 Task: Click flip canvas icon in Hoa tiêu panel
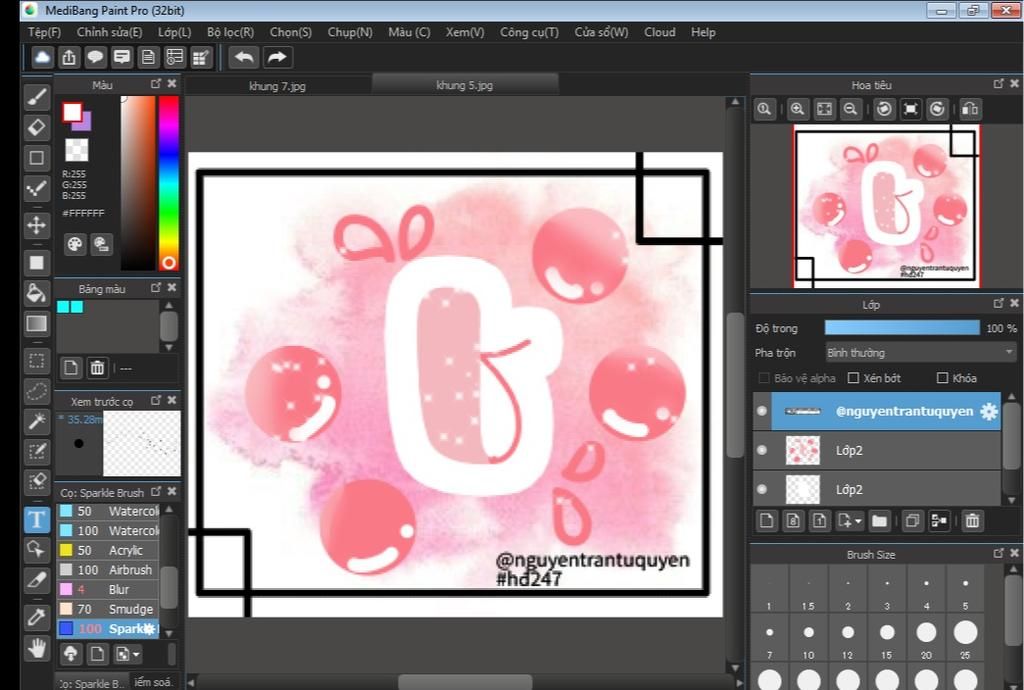(x=970, y=109)
